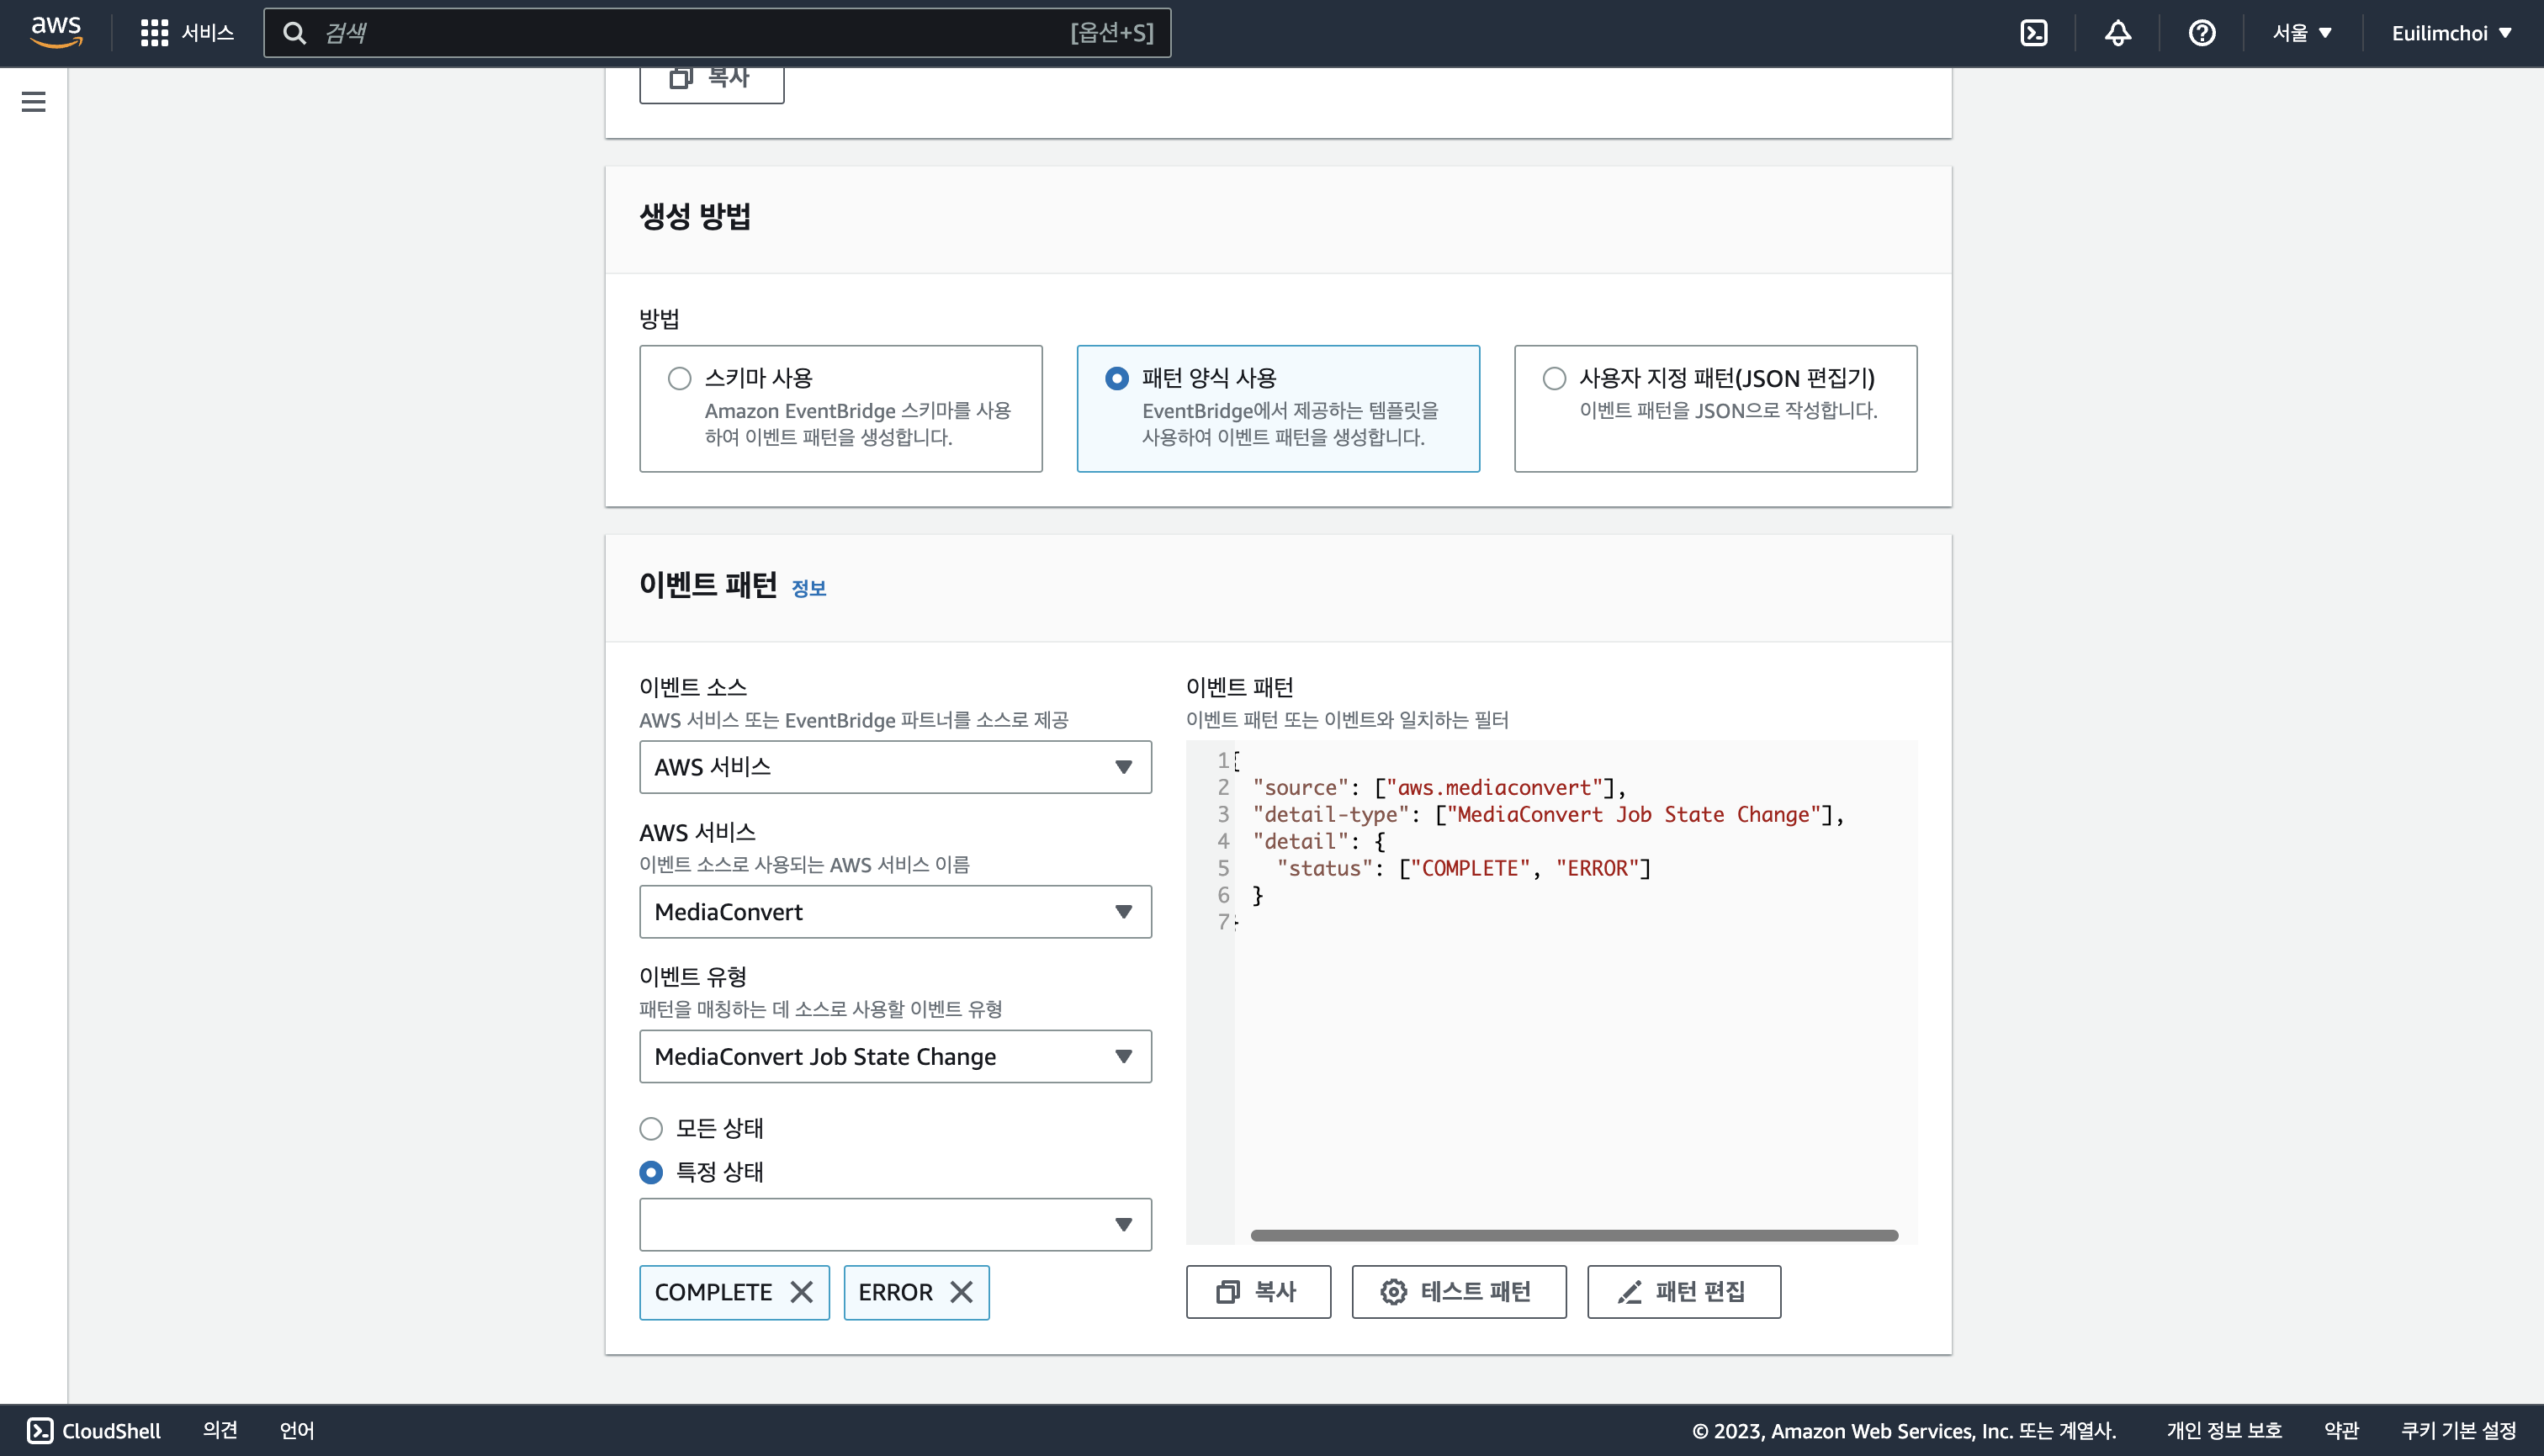Open the help question mark icon
Image resolution: width=2544 pixels, height=1456 pixels.
[x=2202, y=33]
